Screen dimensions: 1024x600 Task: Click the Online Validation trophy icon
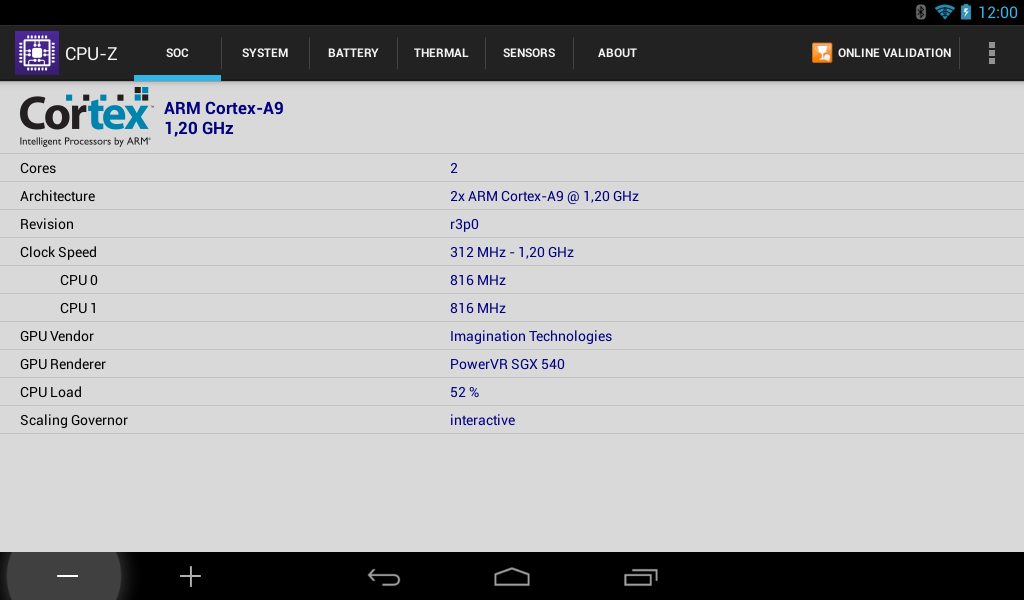[x=822, y=53]
